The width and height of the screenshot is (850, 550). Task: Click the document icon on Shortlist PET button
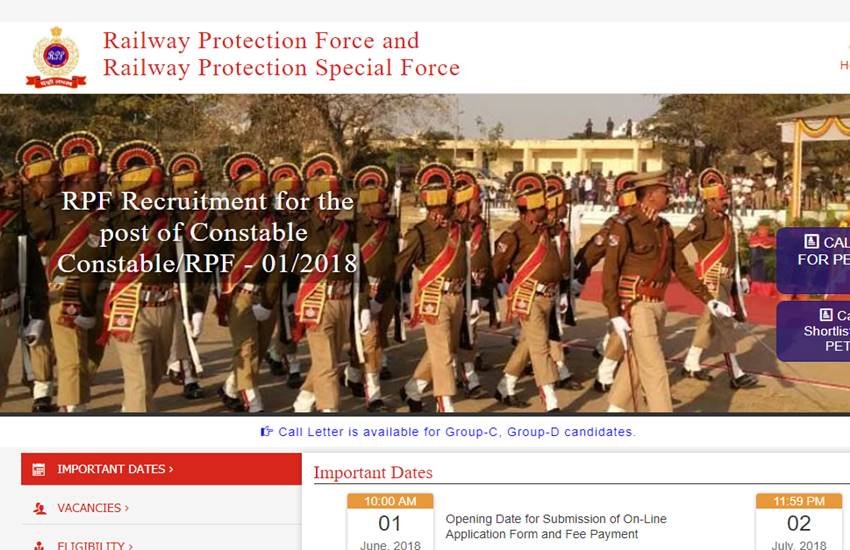tap(826, 315)
